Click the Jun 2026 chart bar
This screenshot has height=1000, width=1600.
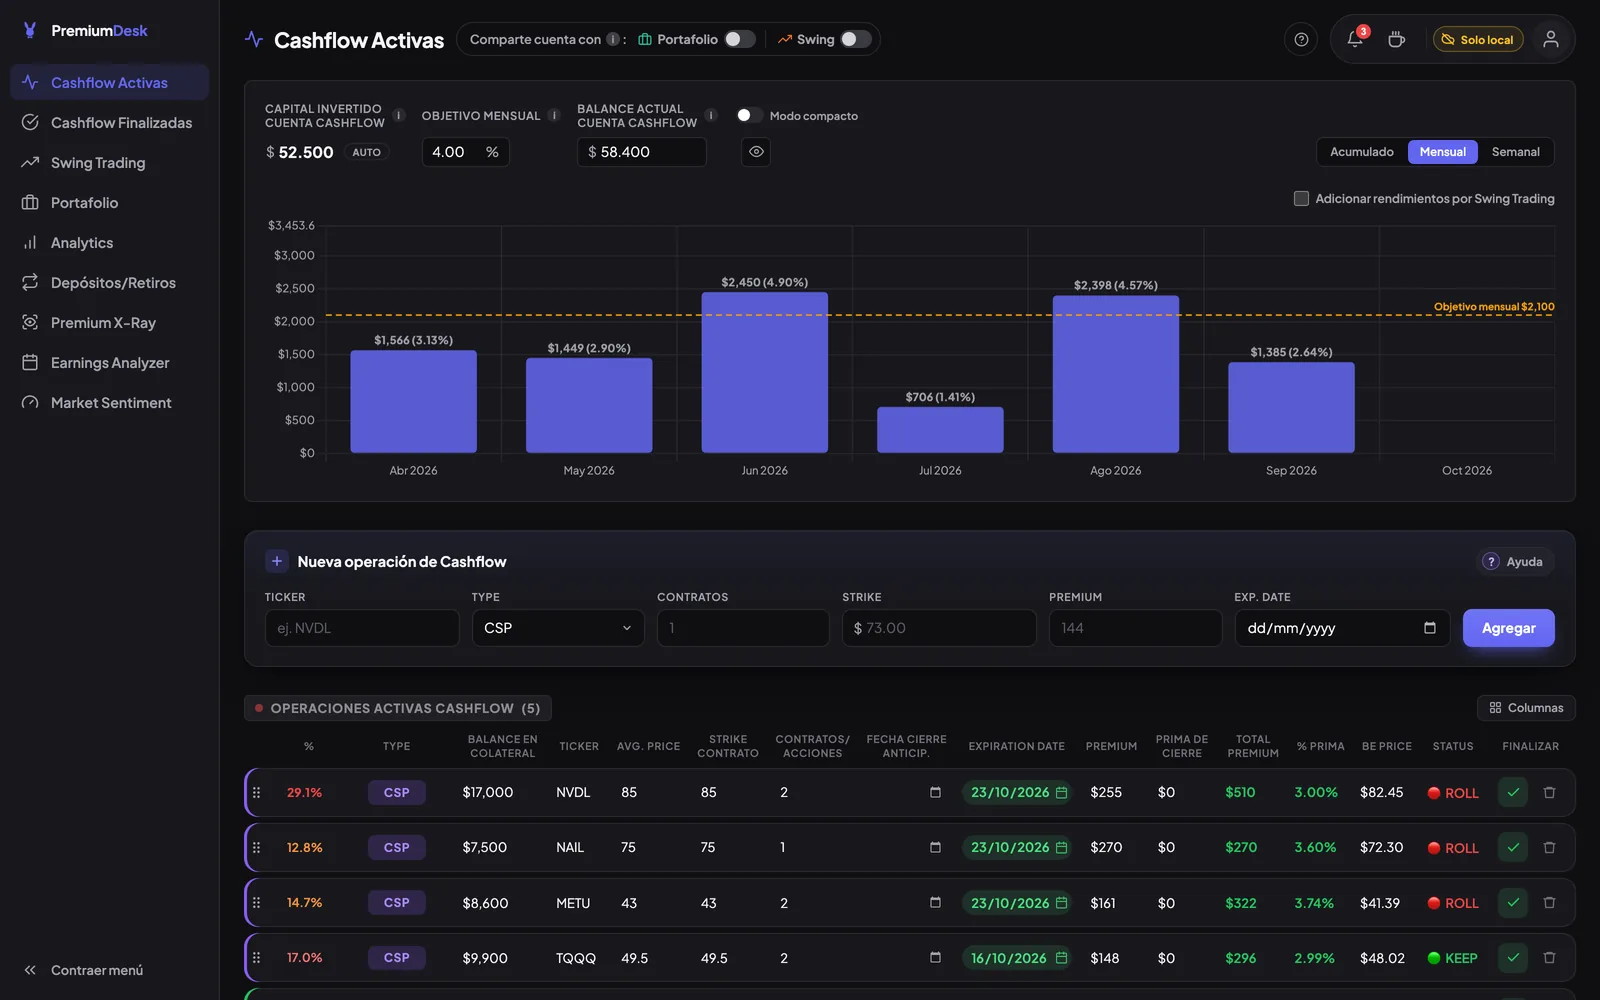pyautogui.click(x=764, y=372)
